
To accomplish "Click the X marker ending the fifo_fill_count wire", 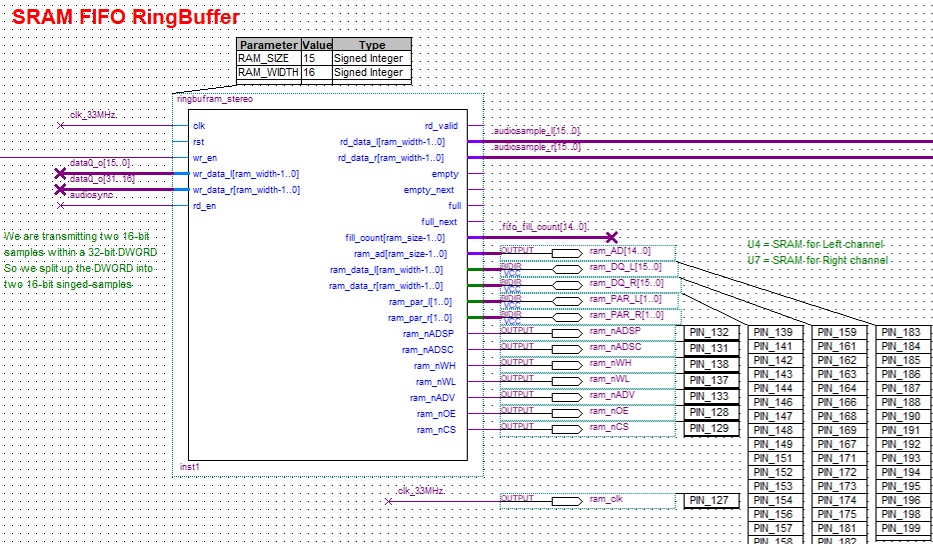I will (x=611, y=237).
